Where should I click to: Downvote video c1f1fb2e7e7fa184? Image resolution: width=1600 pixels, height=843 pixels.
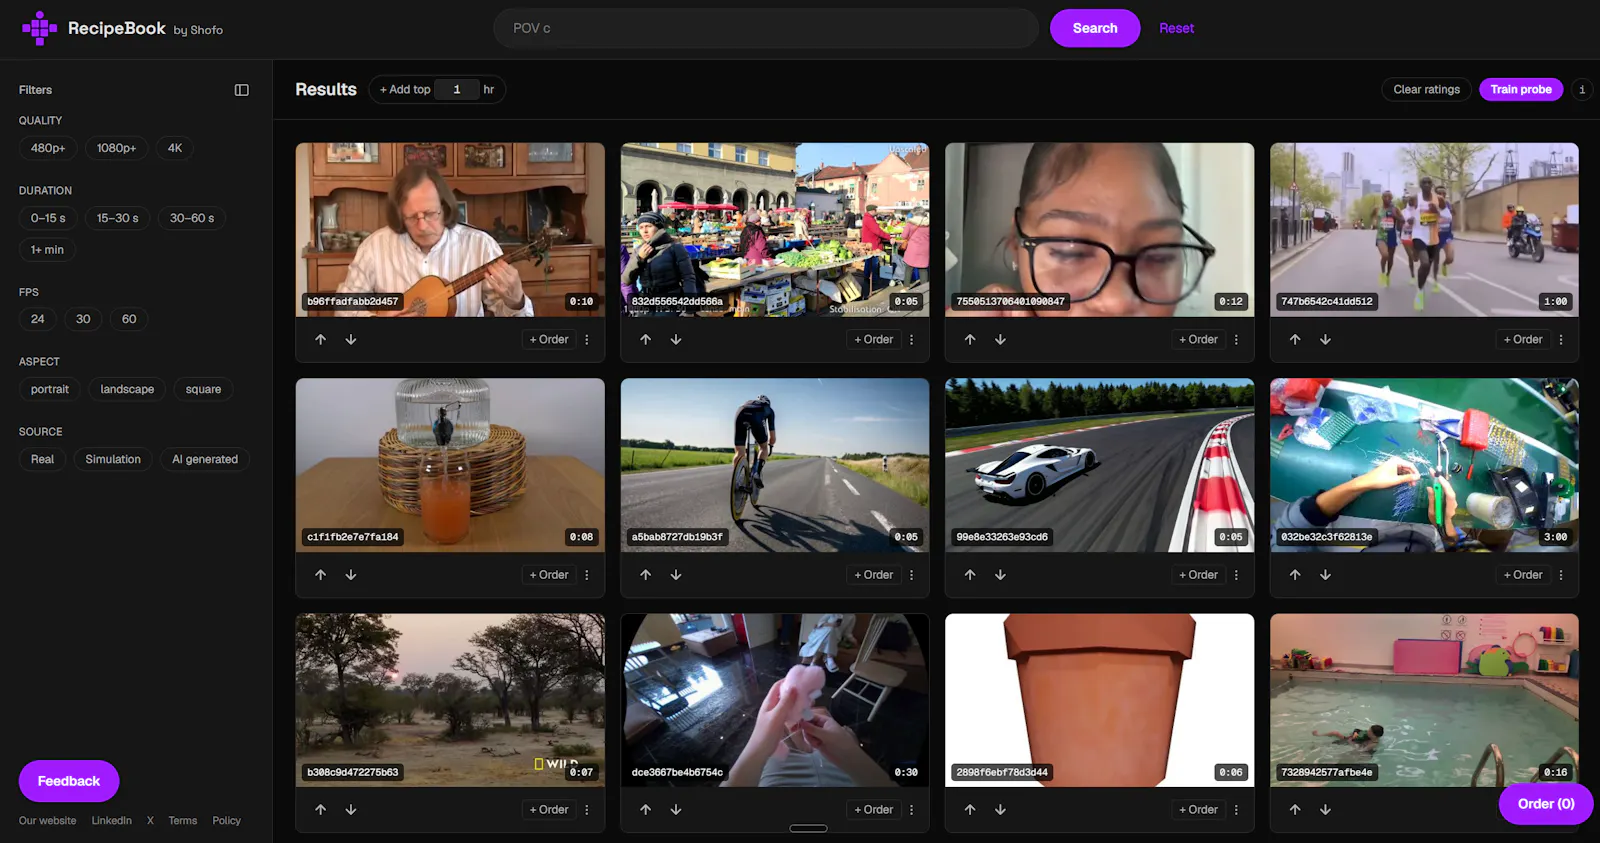tap(351, 575)
